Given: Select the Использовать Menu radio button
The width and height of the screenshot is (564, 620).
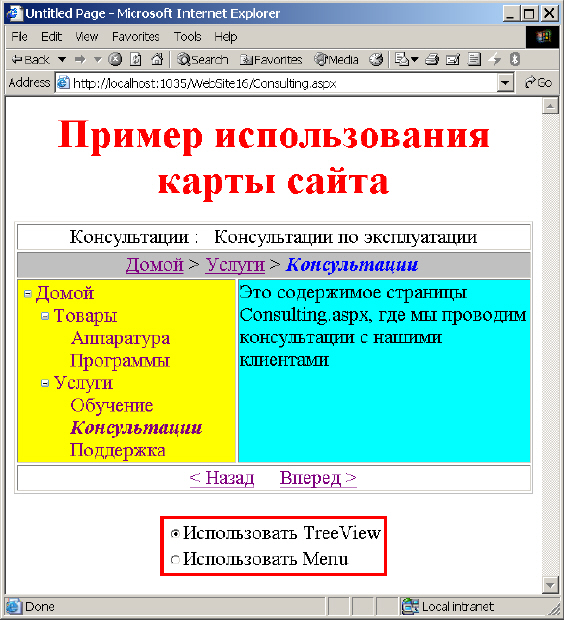Looking at the screenshot, I should tap(175, 560).
